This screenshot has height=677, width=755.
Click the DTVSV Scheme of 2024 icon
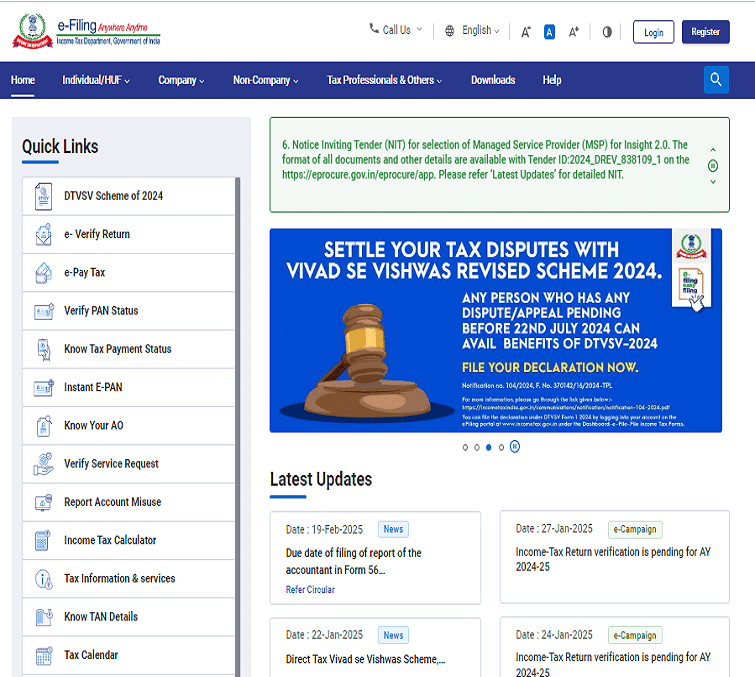click(43, 196)
